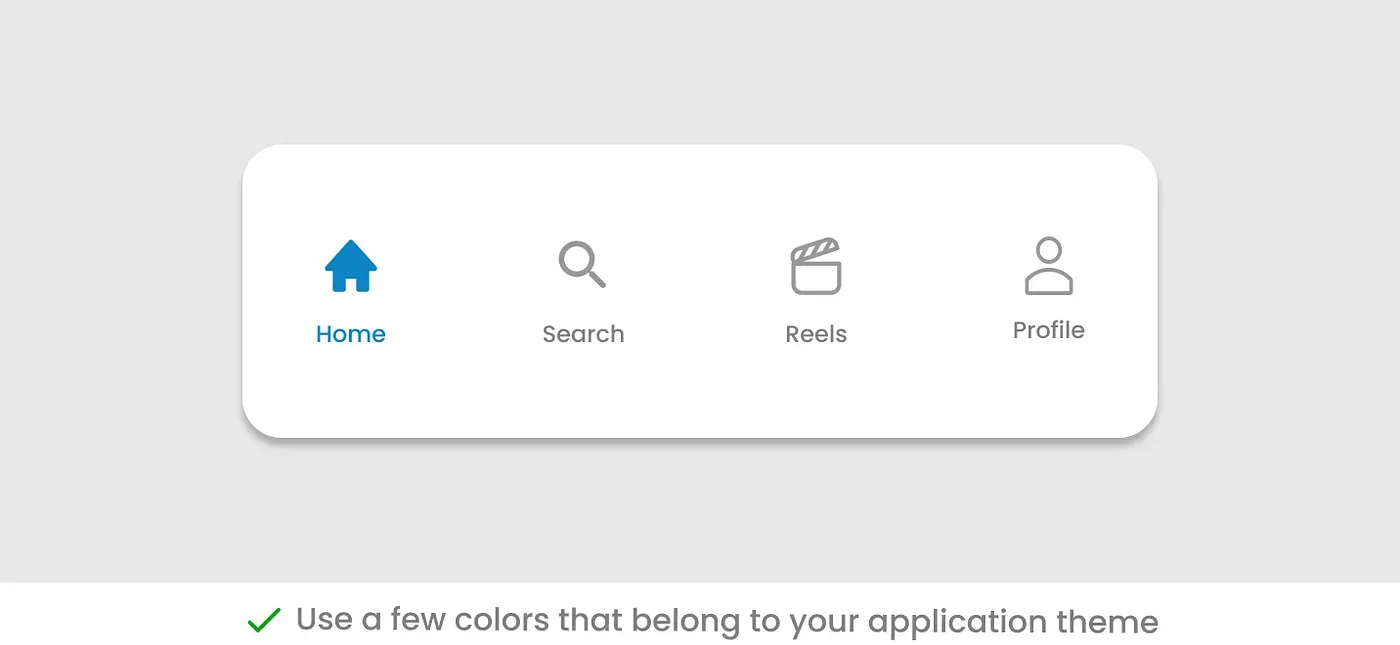Screen dimensions: 1400x645
Task: Click the handle of the Search magnifier
Action: (597, 279)
